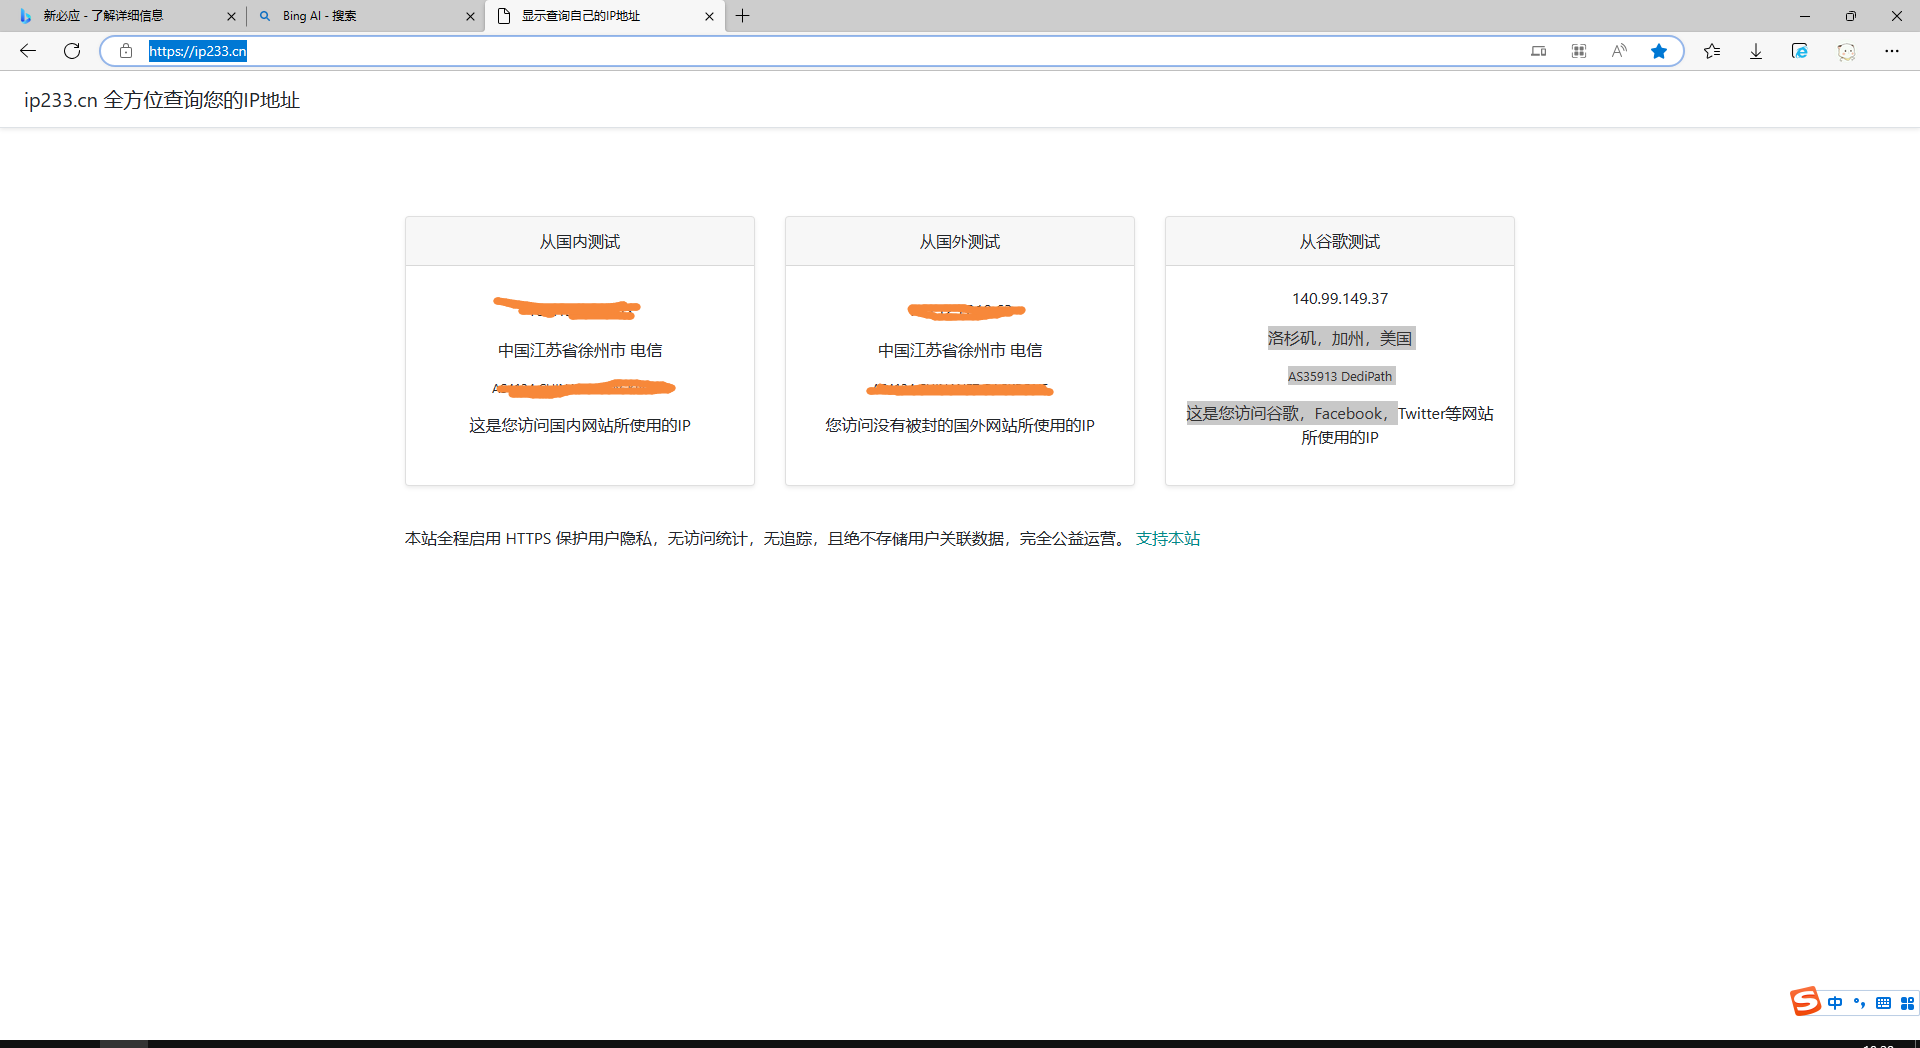Viewport: 1920px width, 1048px height.
Task: Toggle Sogou punctuation mode
Action: point(1859,1003)
